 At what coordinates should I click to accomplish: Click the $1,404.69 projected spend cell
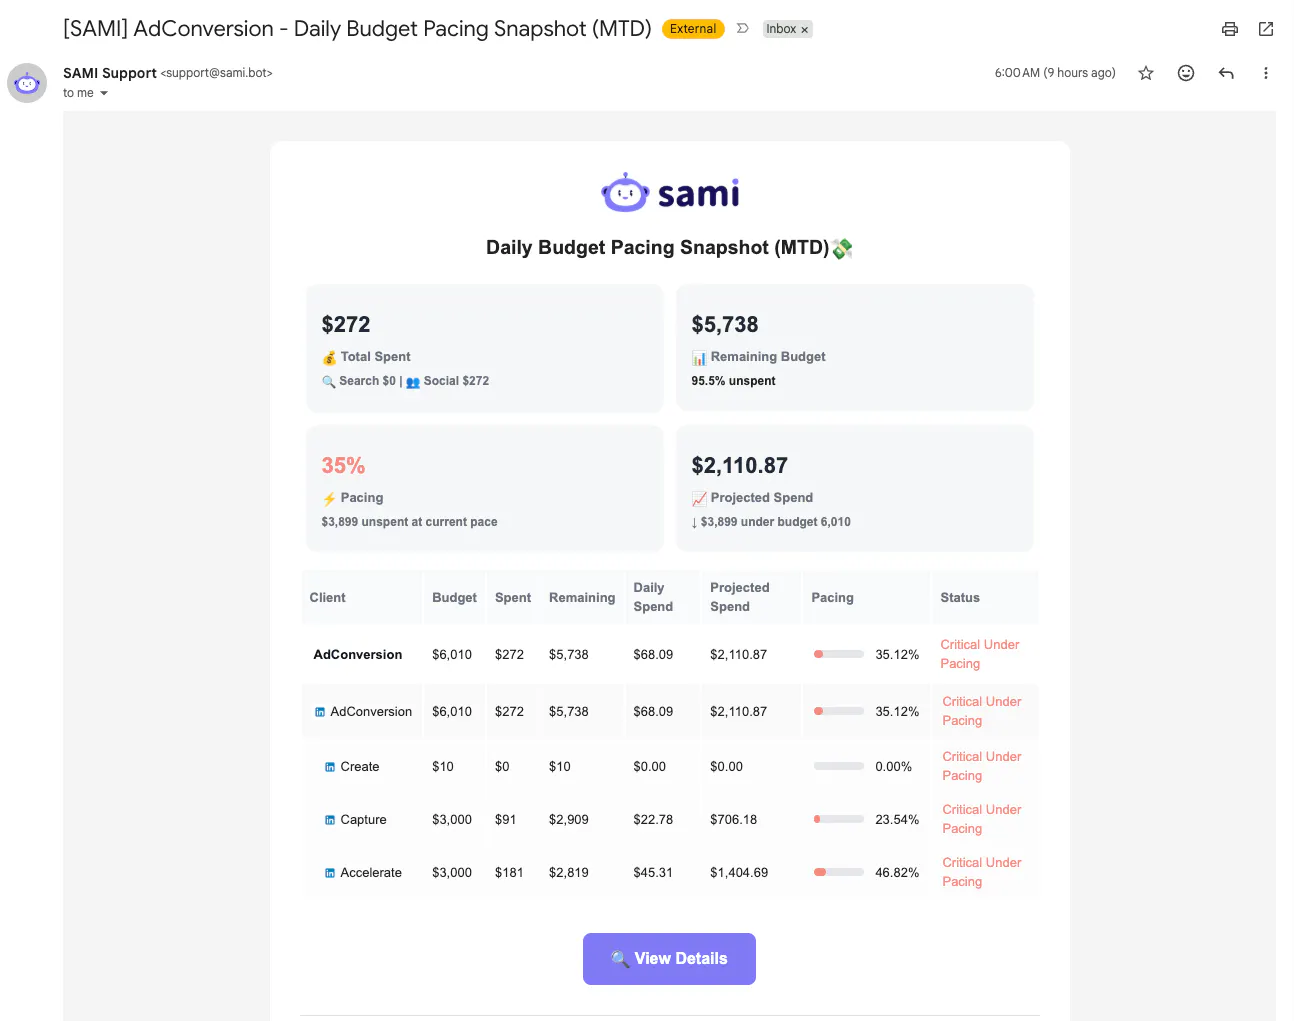coord(739,873)
